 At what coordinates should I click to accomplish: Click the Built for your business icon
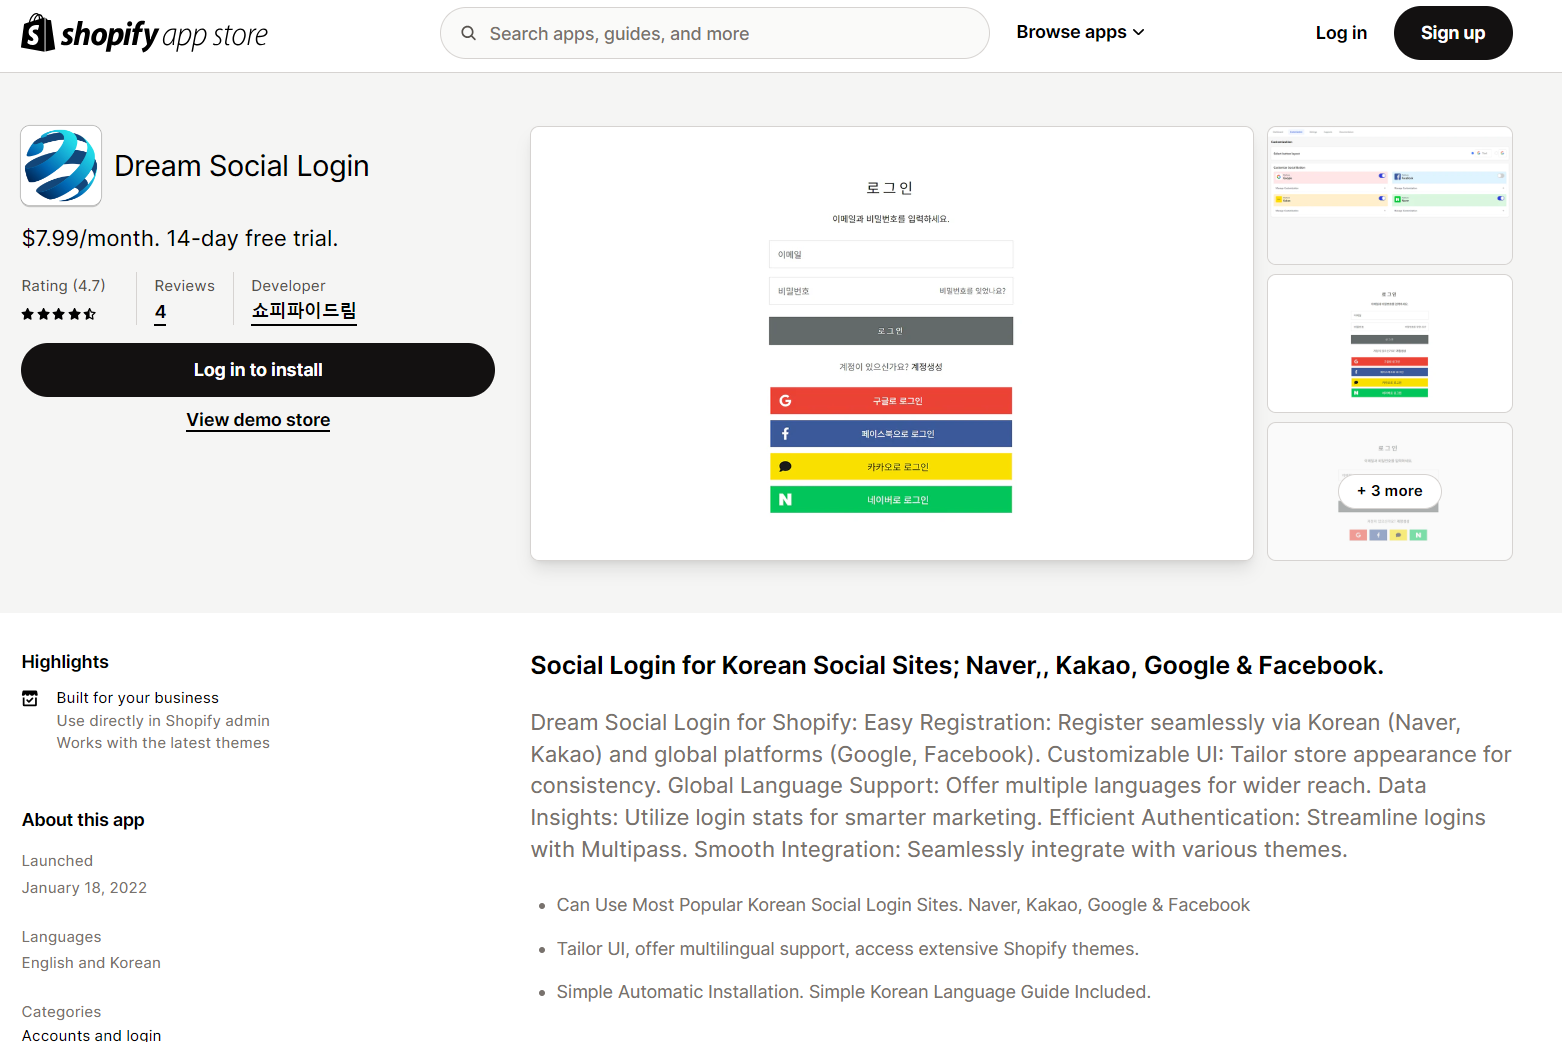[30, 699]
